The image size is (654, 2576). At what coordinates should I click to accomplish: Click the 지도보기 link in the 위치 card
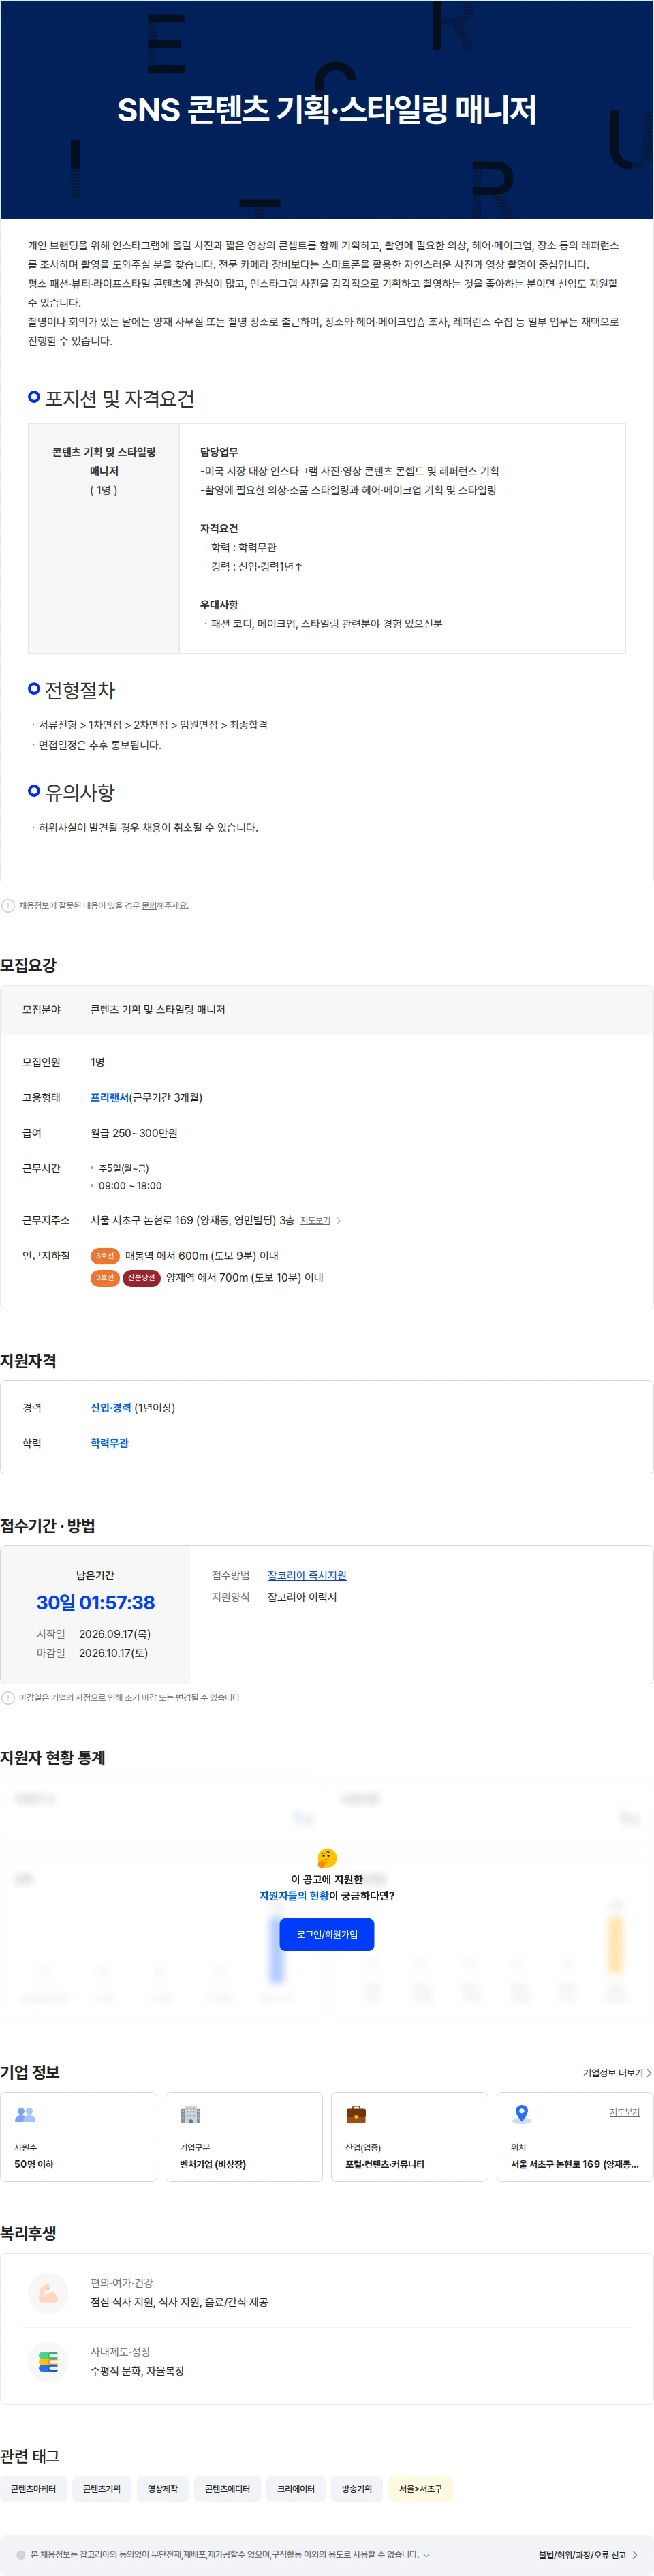coord(624,2112)
